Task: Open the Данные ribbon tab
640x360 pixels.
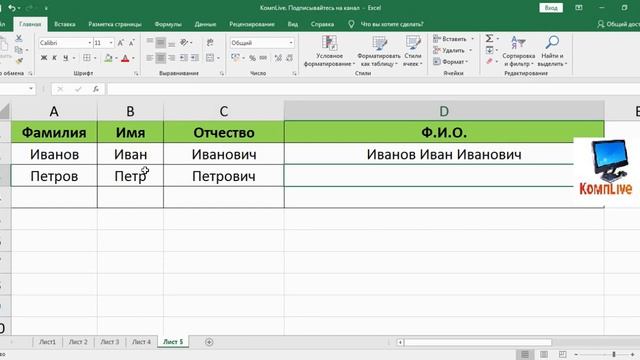Action: click(205, 24)
